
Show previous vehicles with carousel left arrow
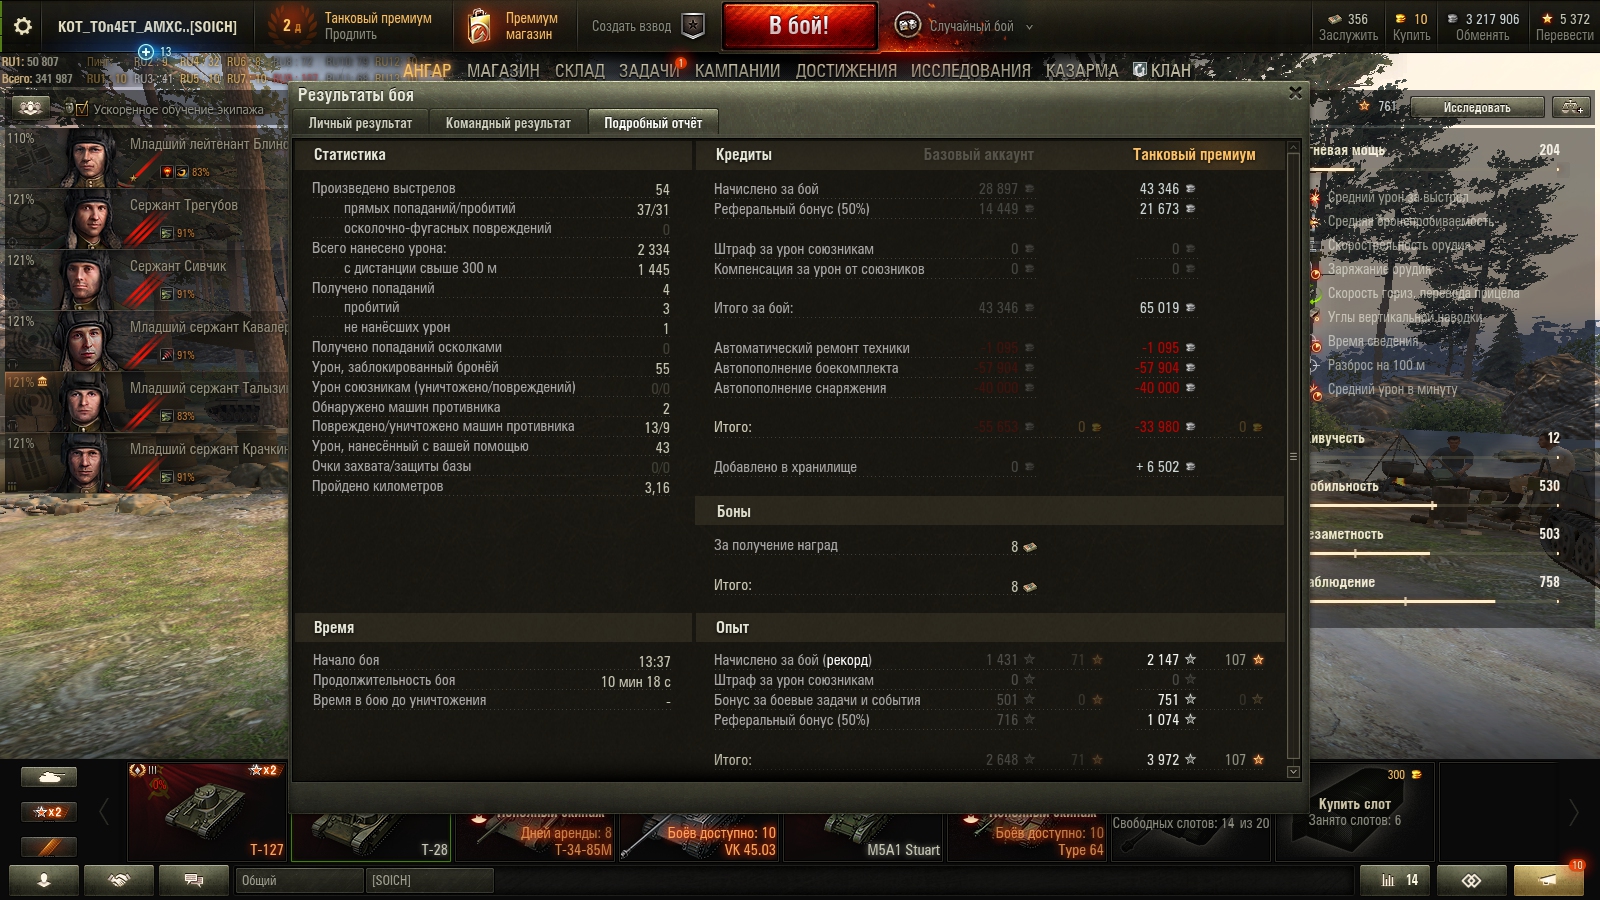click(x=104, y=812)
